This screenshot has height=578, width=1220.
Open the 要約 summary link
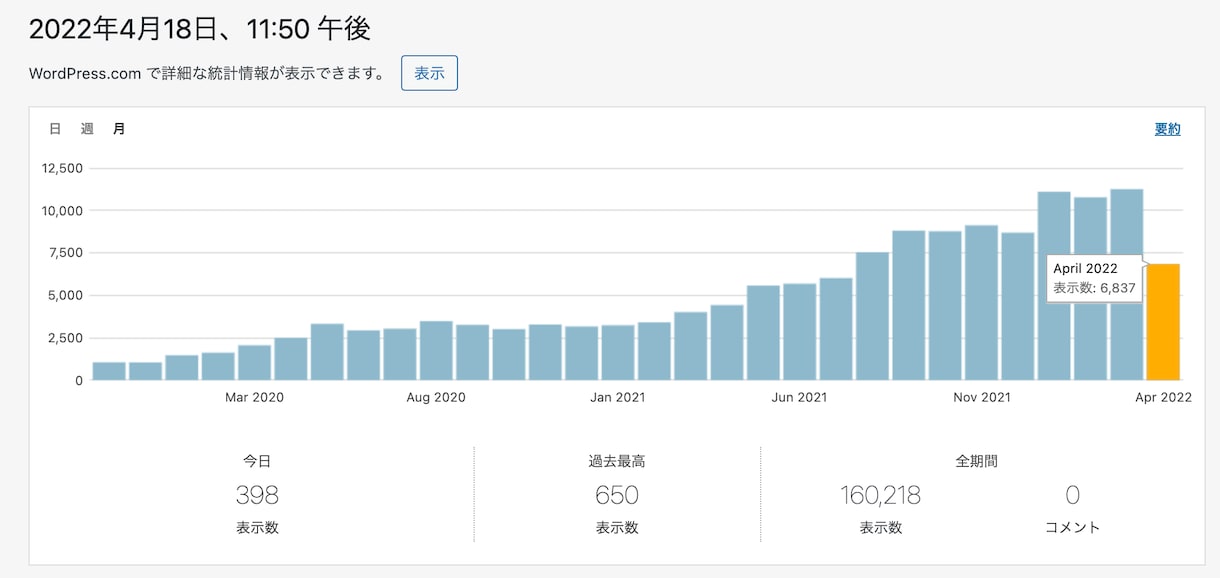tap(1167, 129)
